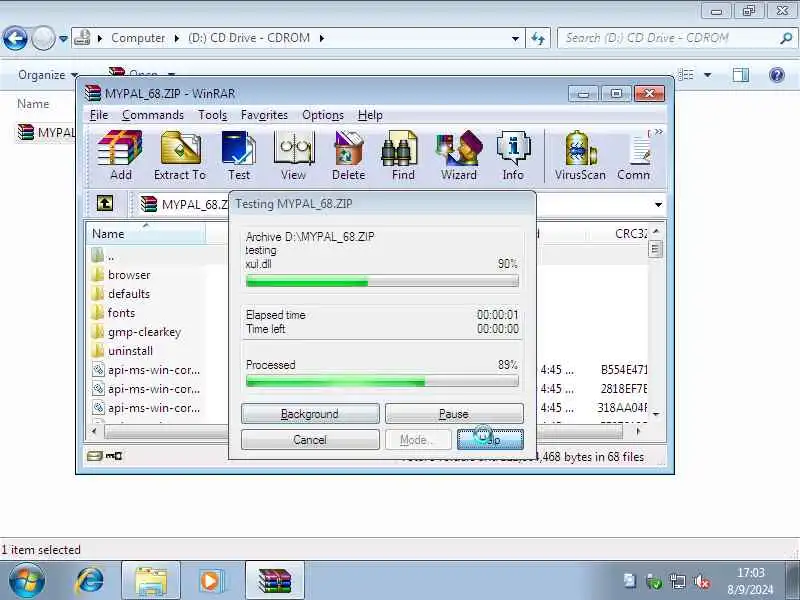Open the Organize menu in Explorer

pyautogui.click(x=48, y=75)
